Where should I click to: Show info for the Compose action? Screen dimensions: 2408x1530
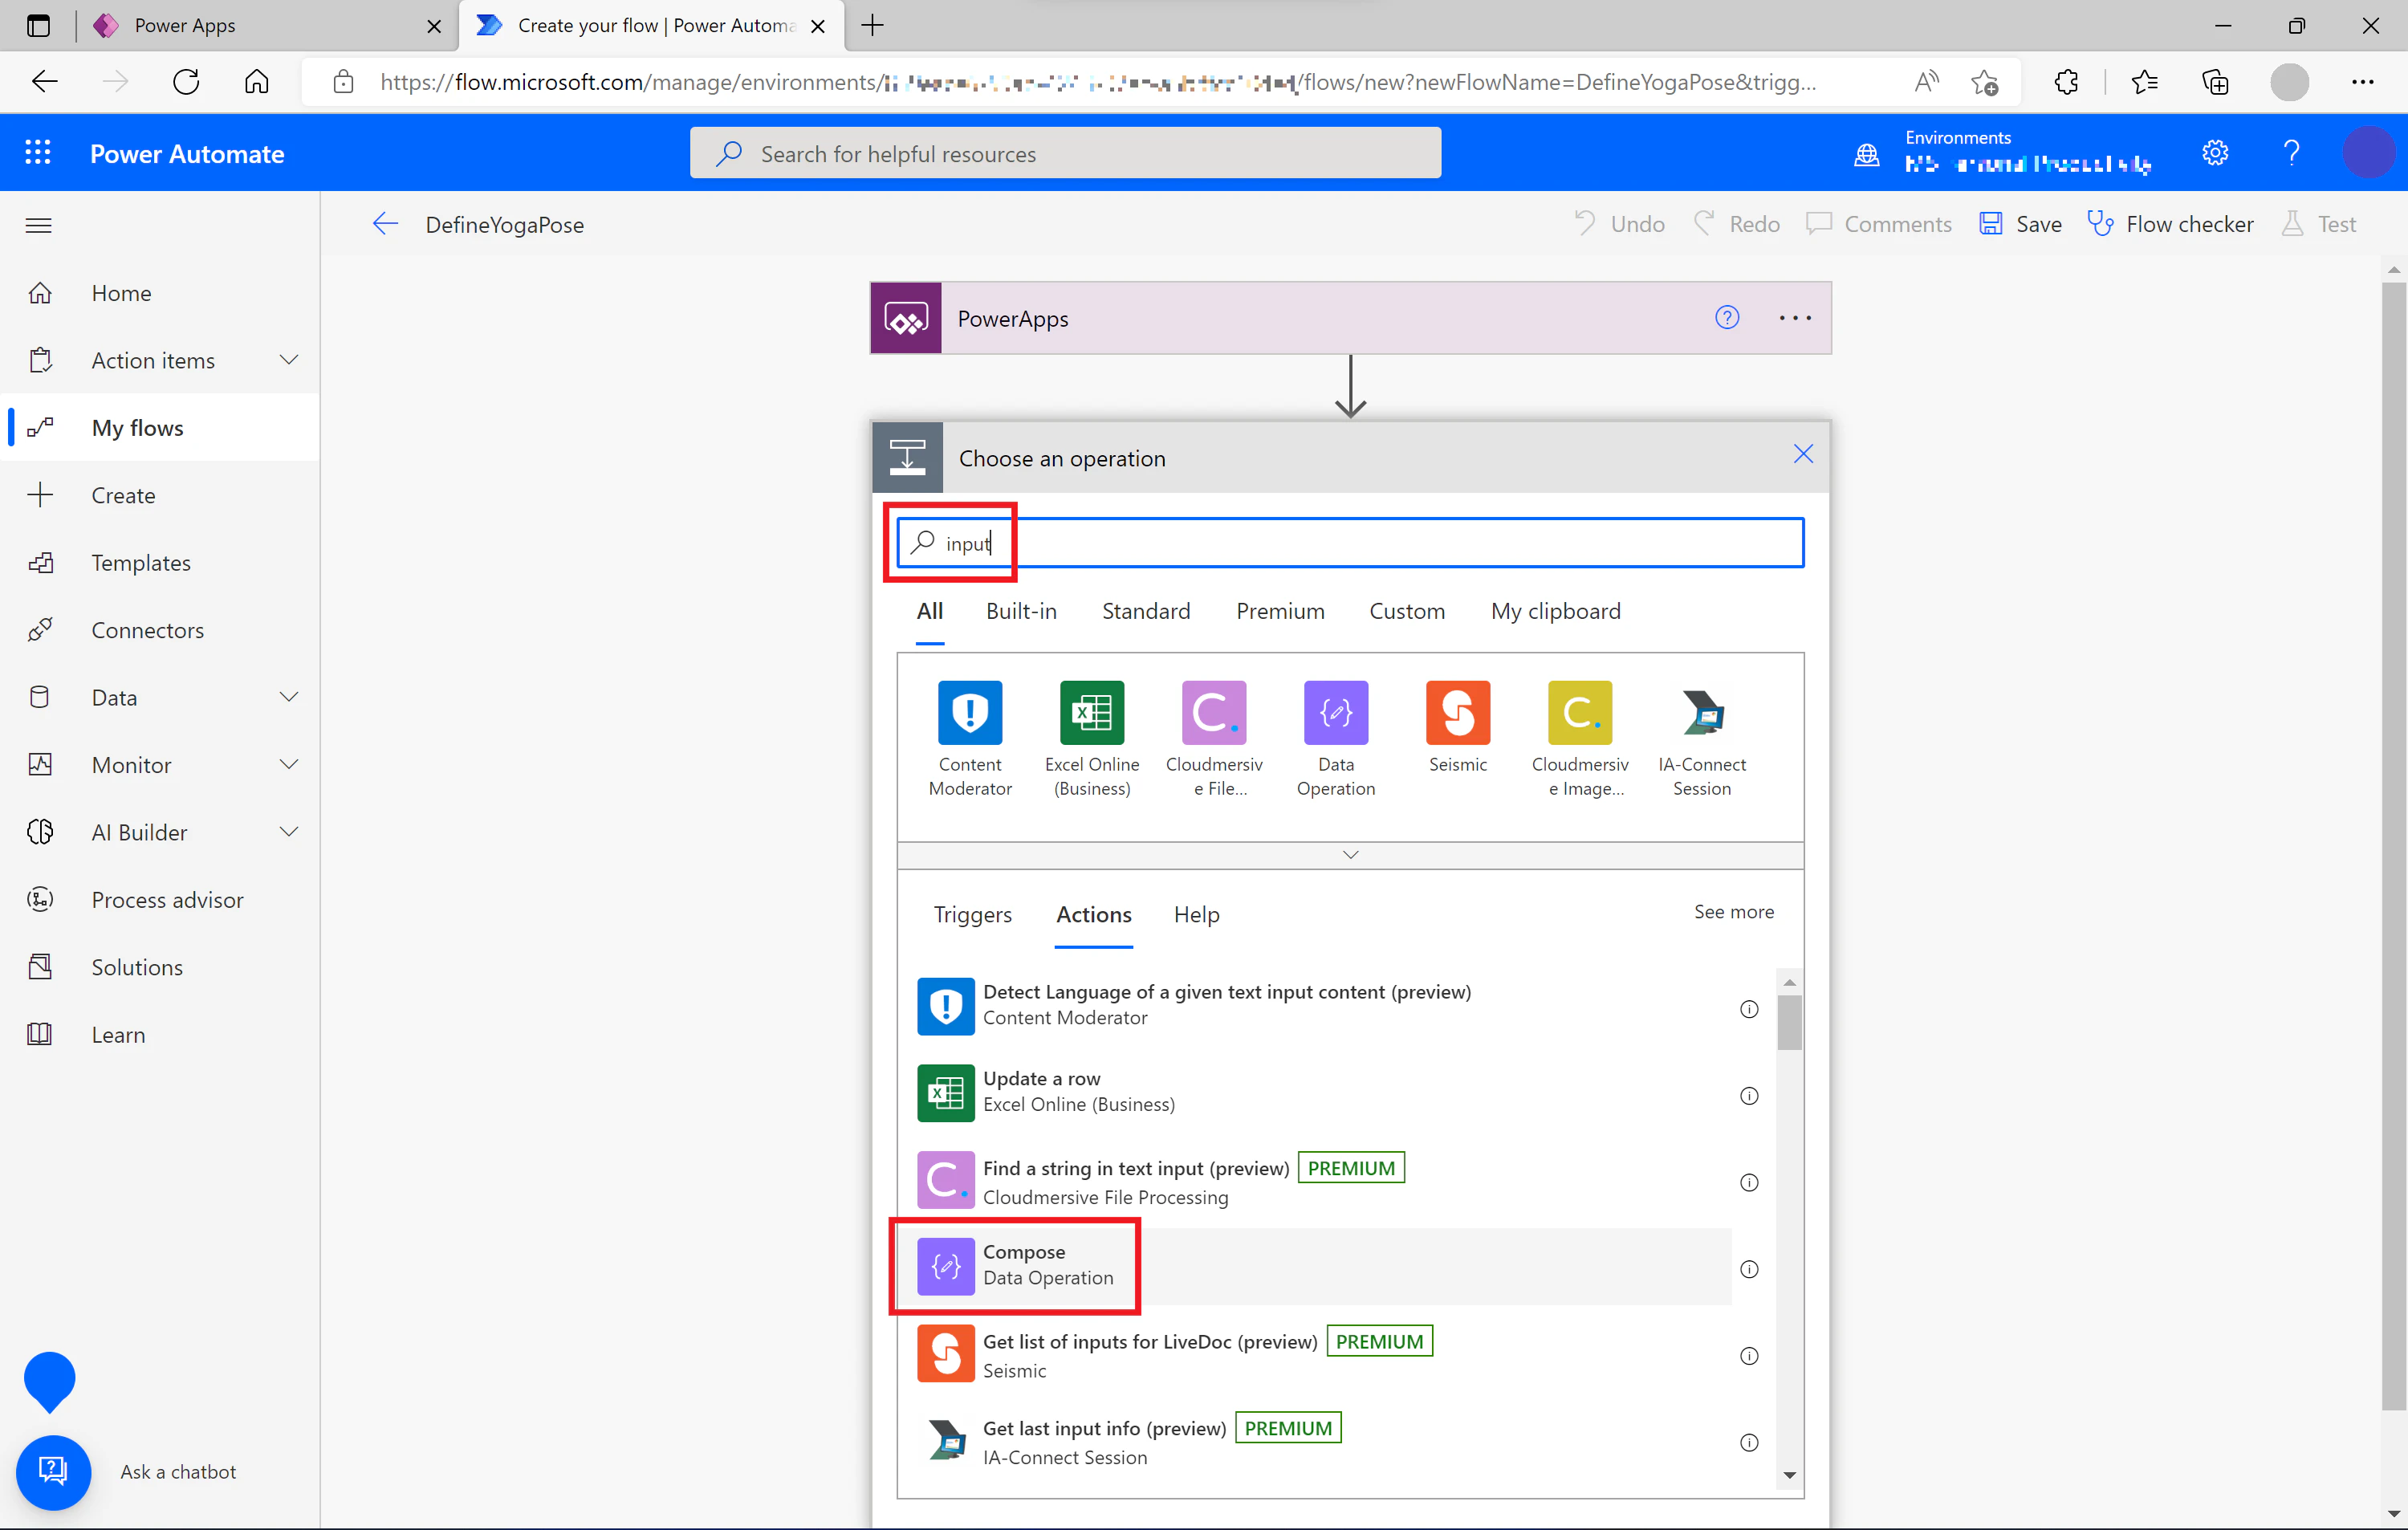pos(1749,1269)
